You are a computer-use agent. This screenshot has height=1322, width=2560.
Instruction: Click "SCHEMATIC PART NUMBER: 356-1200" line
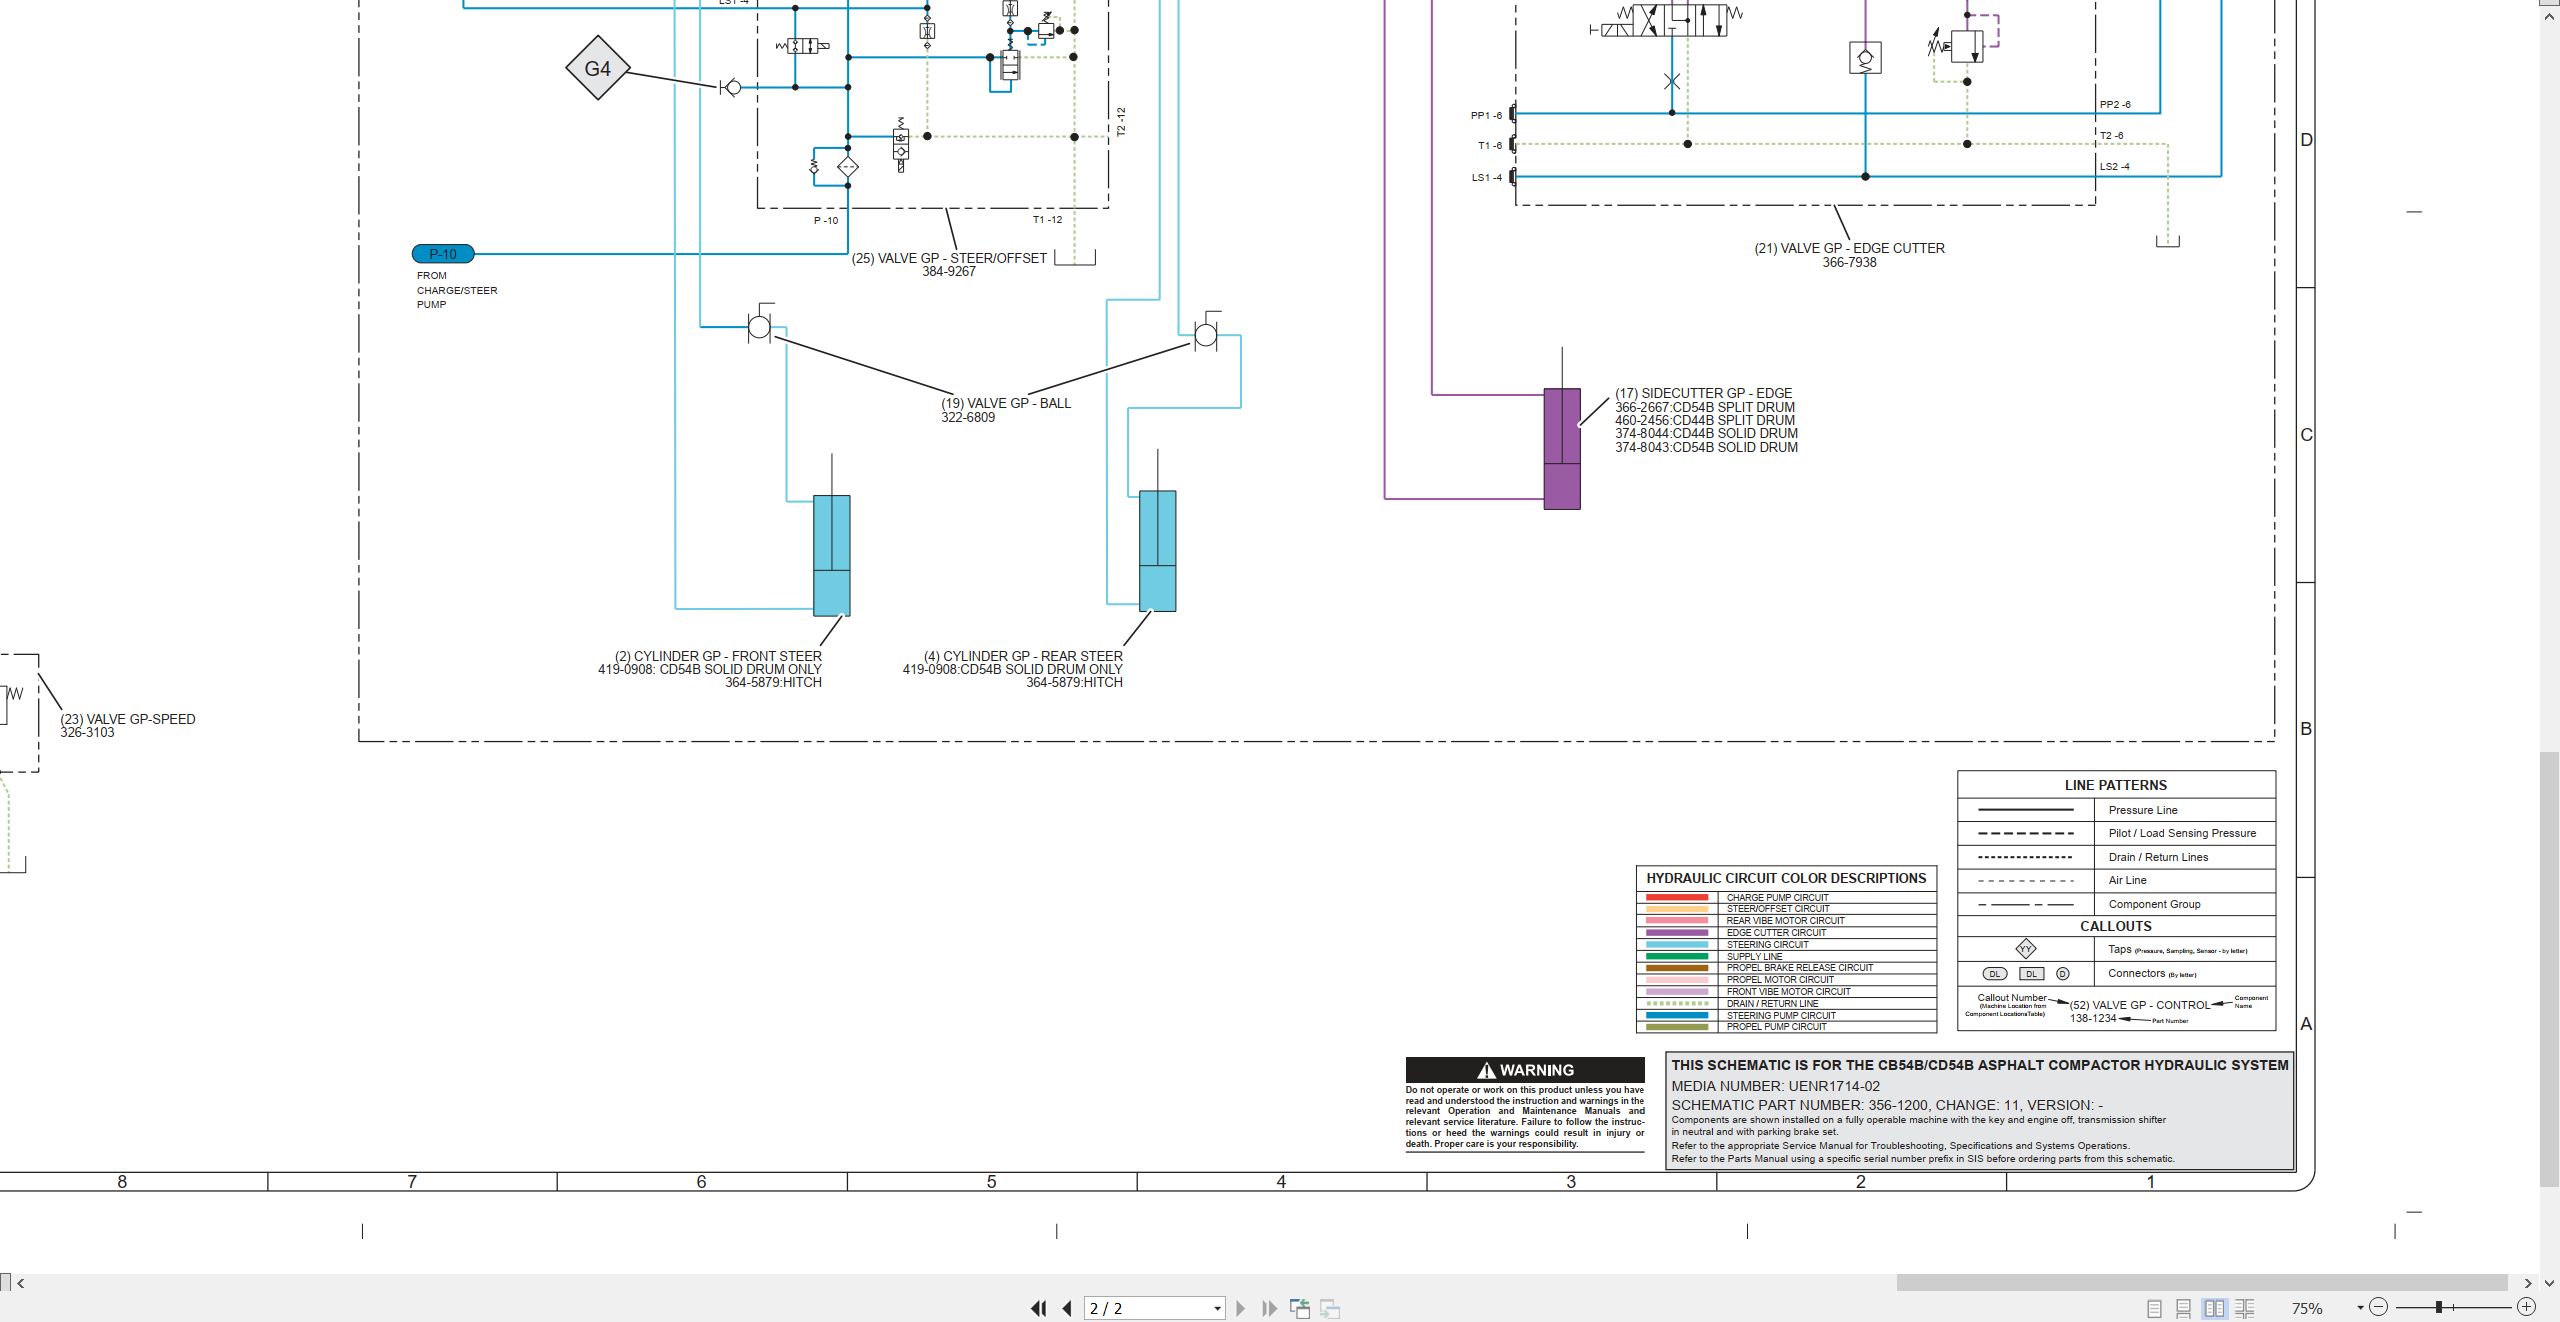click(x=1887, y=1105)
